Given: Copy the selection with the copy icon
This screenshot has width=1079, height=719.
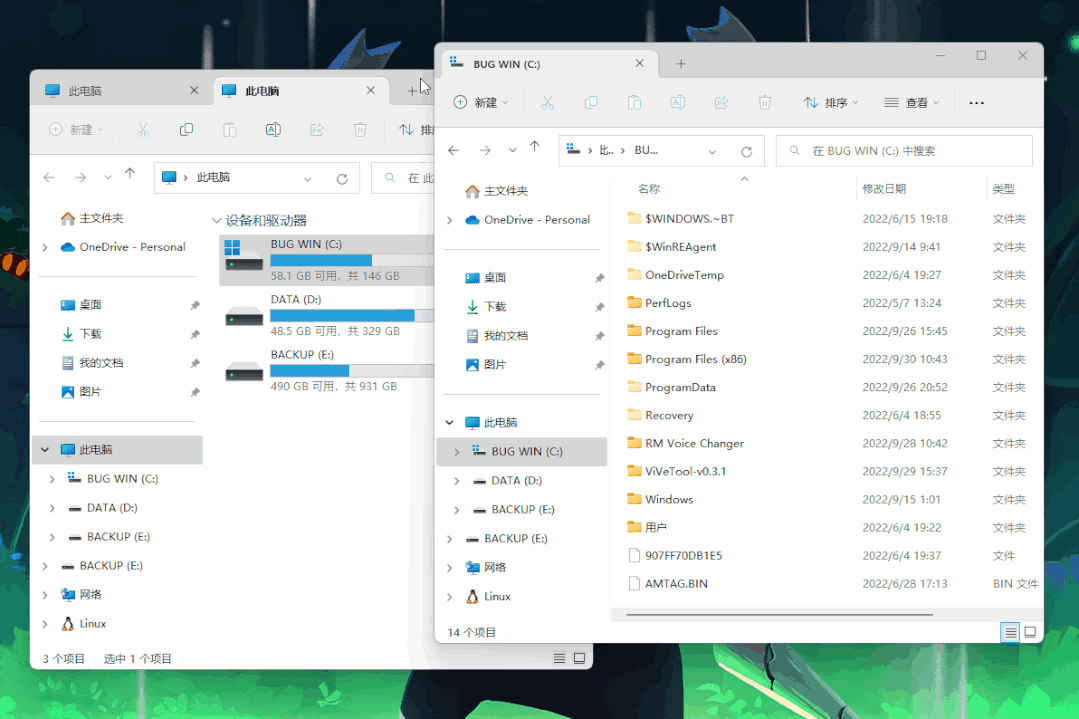Looking at the screenshot, I should pyautogui.click(x=590, y=102).
